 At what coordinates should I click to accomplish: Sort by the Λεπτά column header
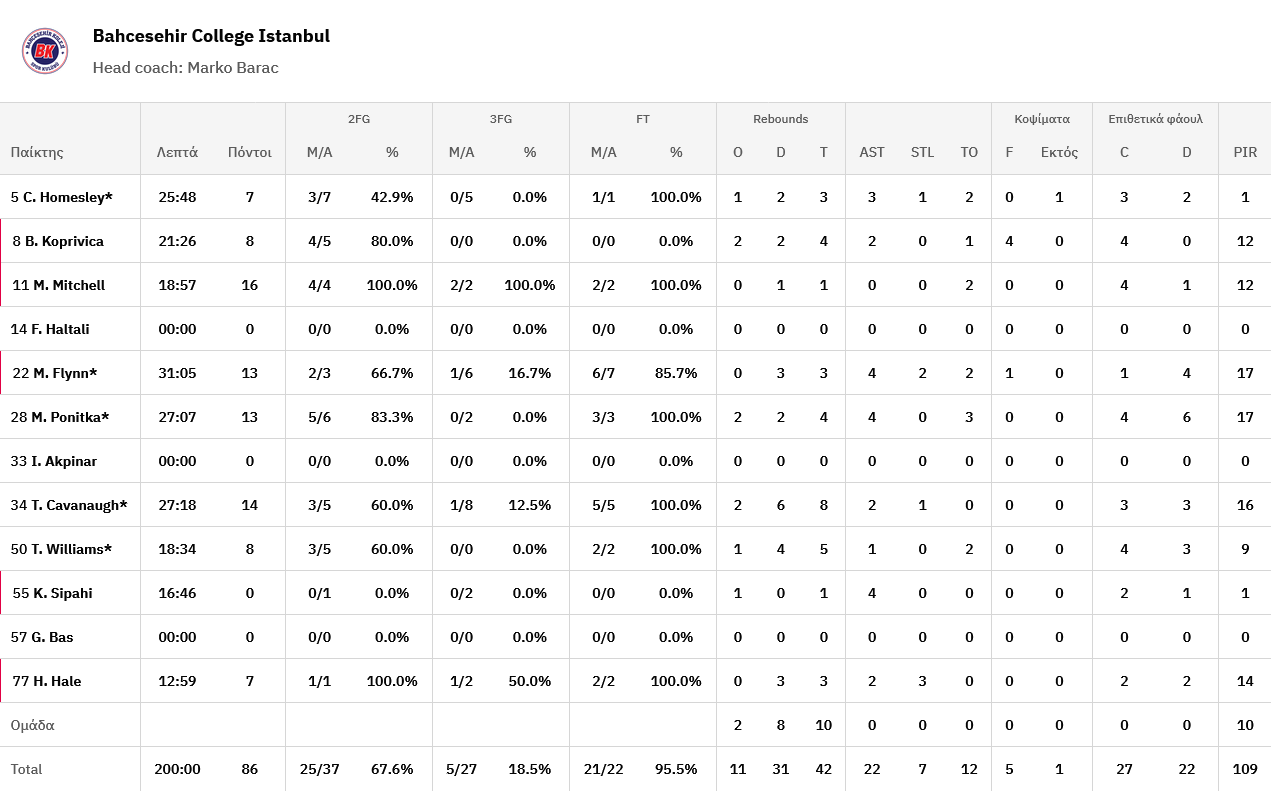[177, 153]
